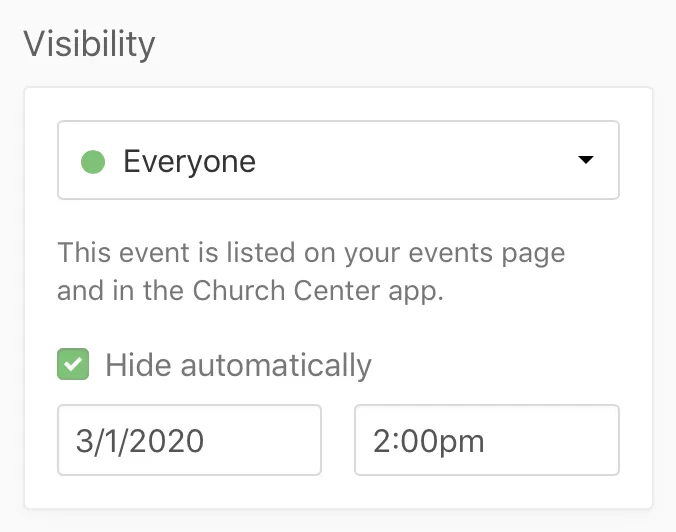Click the 3/1/2020 date field
Image resolution: width=676 pixels, height=532 pixels.
point(189,440)
